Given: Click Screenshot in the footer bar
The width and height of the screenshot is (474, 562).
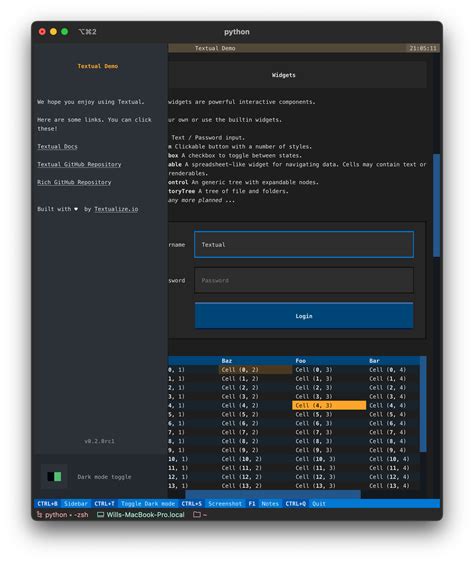Looking at the screenshot, I should [x=225, y=504].
